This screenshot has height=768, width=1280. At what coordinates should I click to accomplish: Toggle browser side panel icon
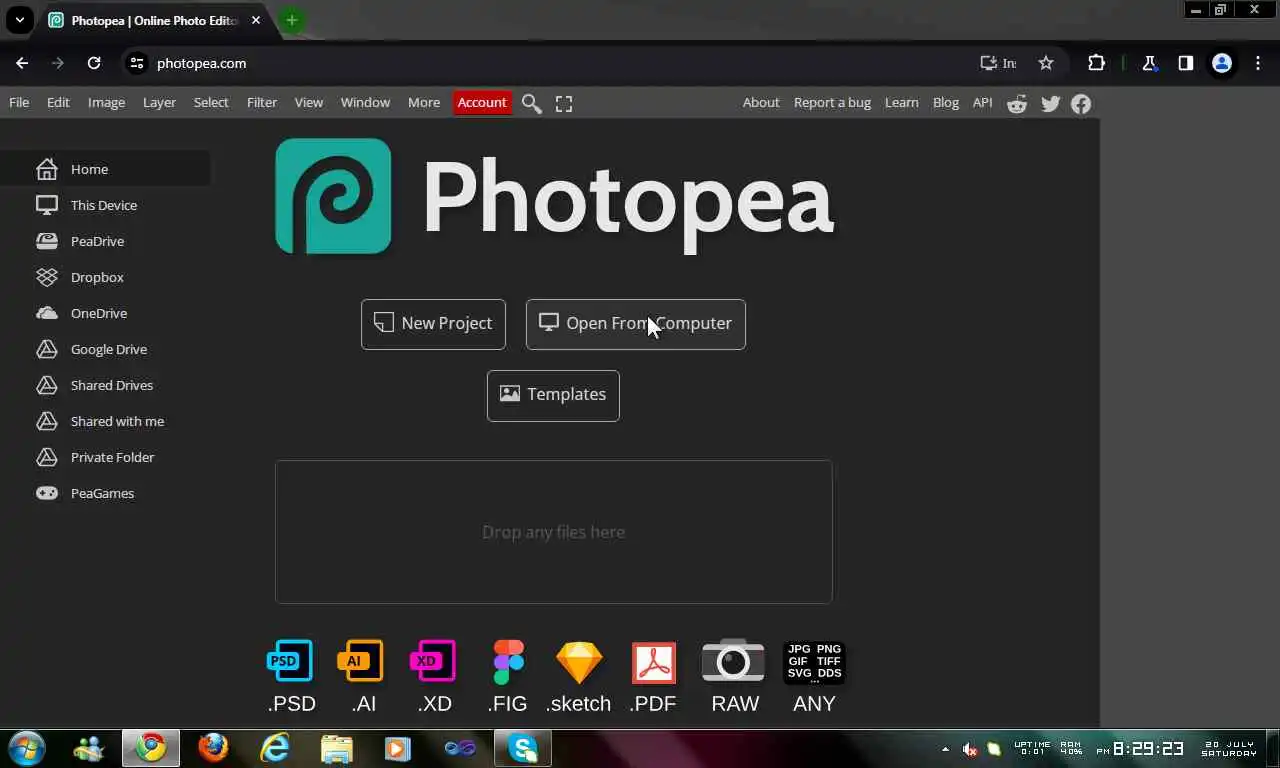(x=1185, y=63)
